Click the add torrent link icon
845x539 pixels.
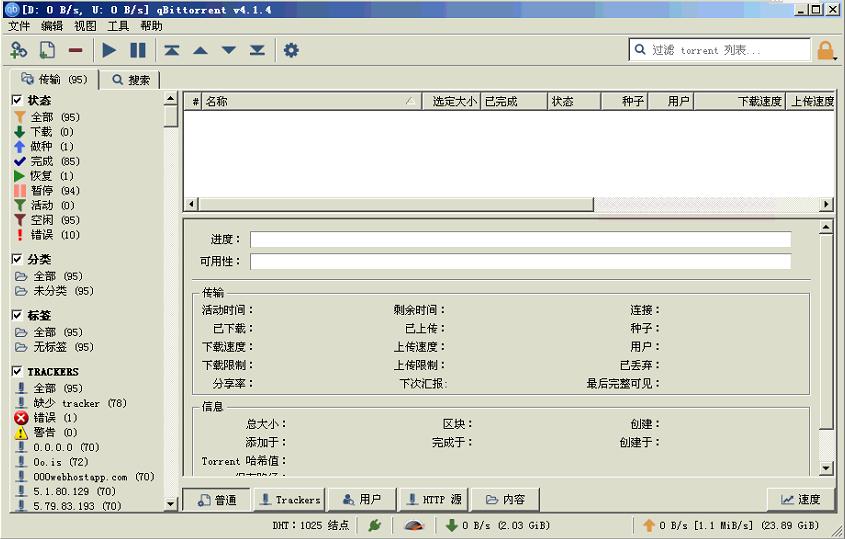click(x=19, y=50)
